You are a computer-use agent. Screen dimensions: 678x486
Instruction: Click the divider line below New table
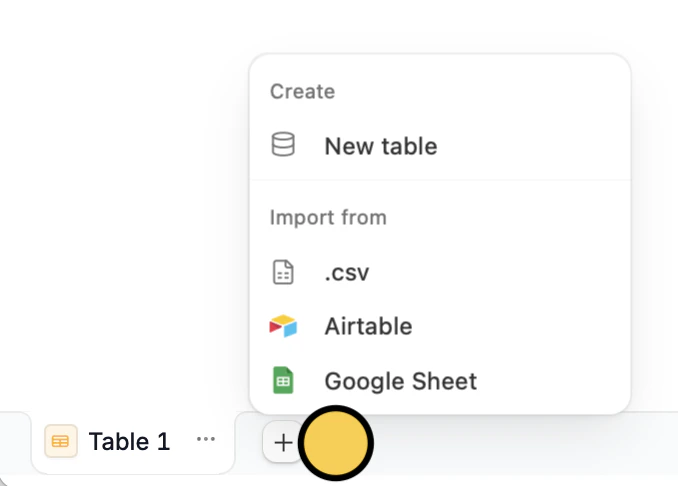(440, 179)
